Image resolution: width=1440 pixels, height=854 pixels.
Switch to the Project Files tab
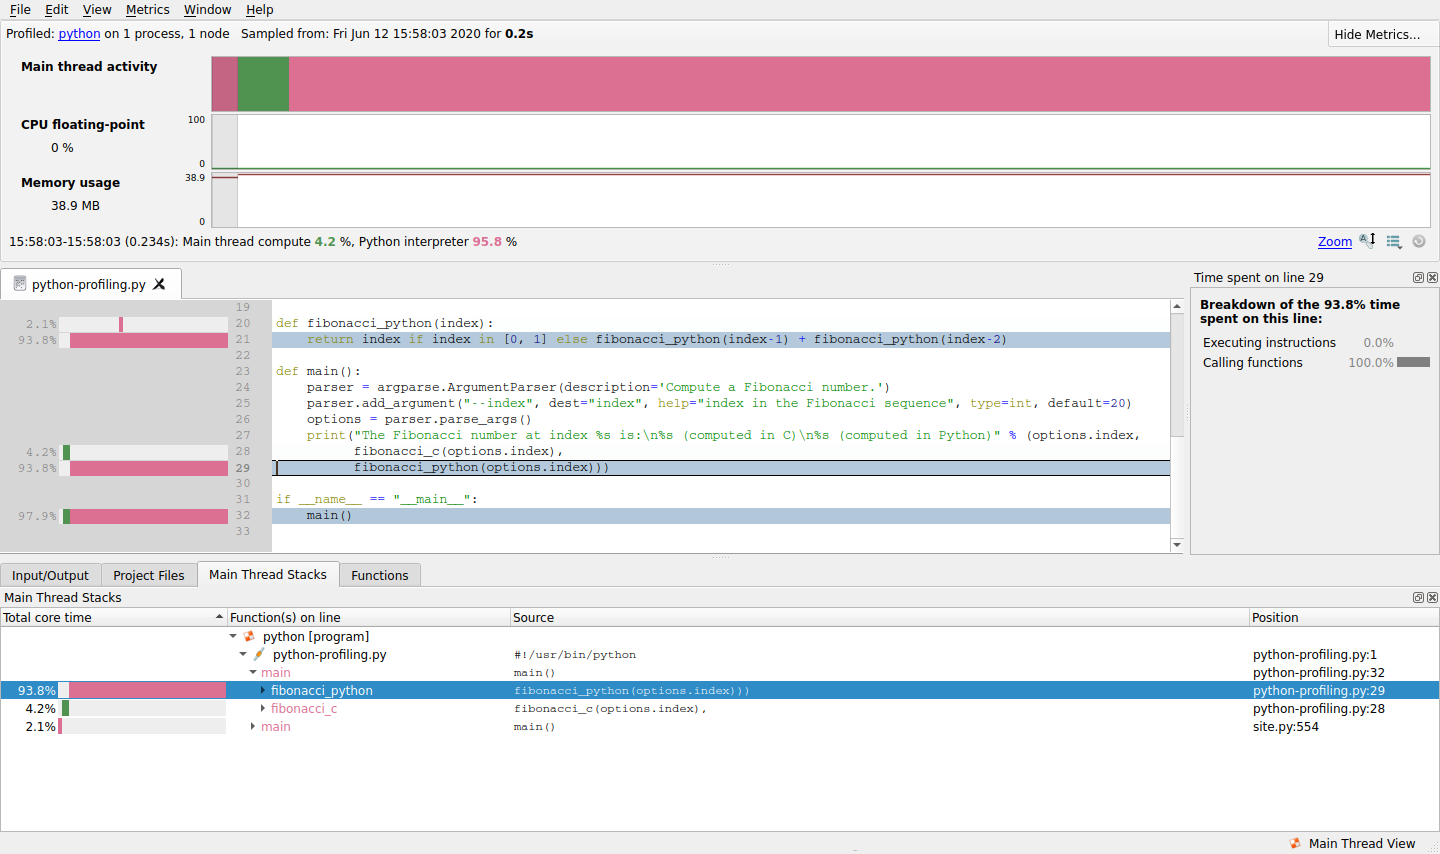pos(149,575)
